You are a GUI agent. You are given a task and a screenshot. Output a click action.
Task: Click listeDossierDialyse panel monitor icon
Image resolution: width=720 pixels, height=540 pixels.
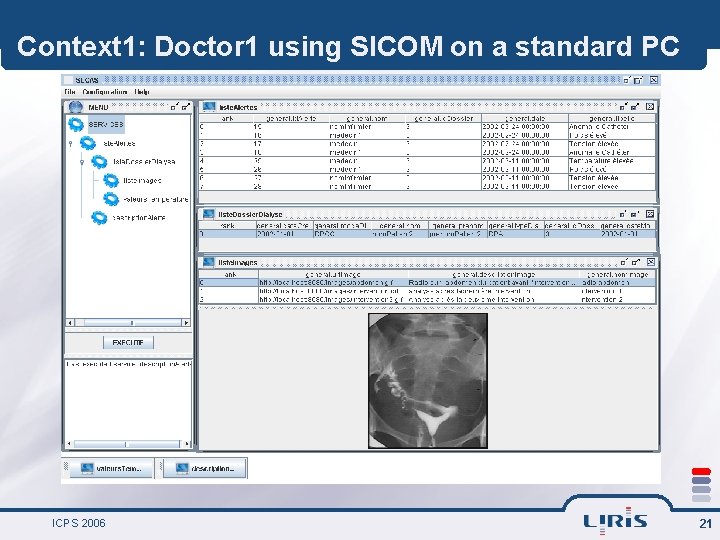coord(209,214)
